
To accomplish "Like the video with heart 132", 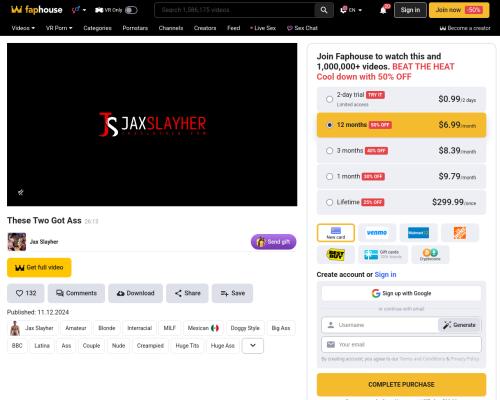I will pos(26,293).
